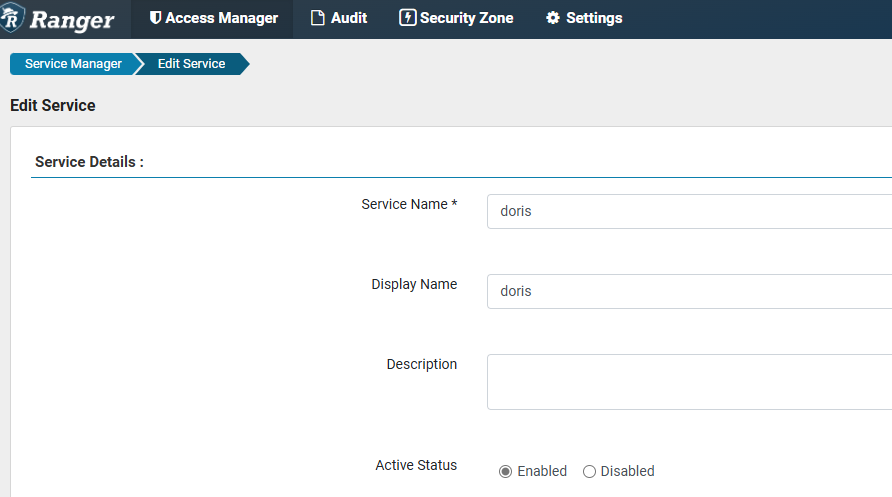Click into the Display Name field
892x497 pixels.
coord(688,291)
